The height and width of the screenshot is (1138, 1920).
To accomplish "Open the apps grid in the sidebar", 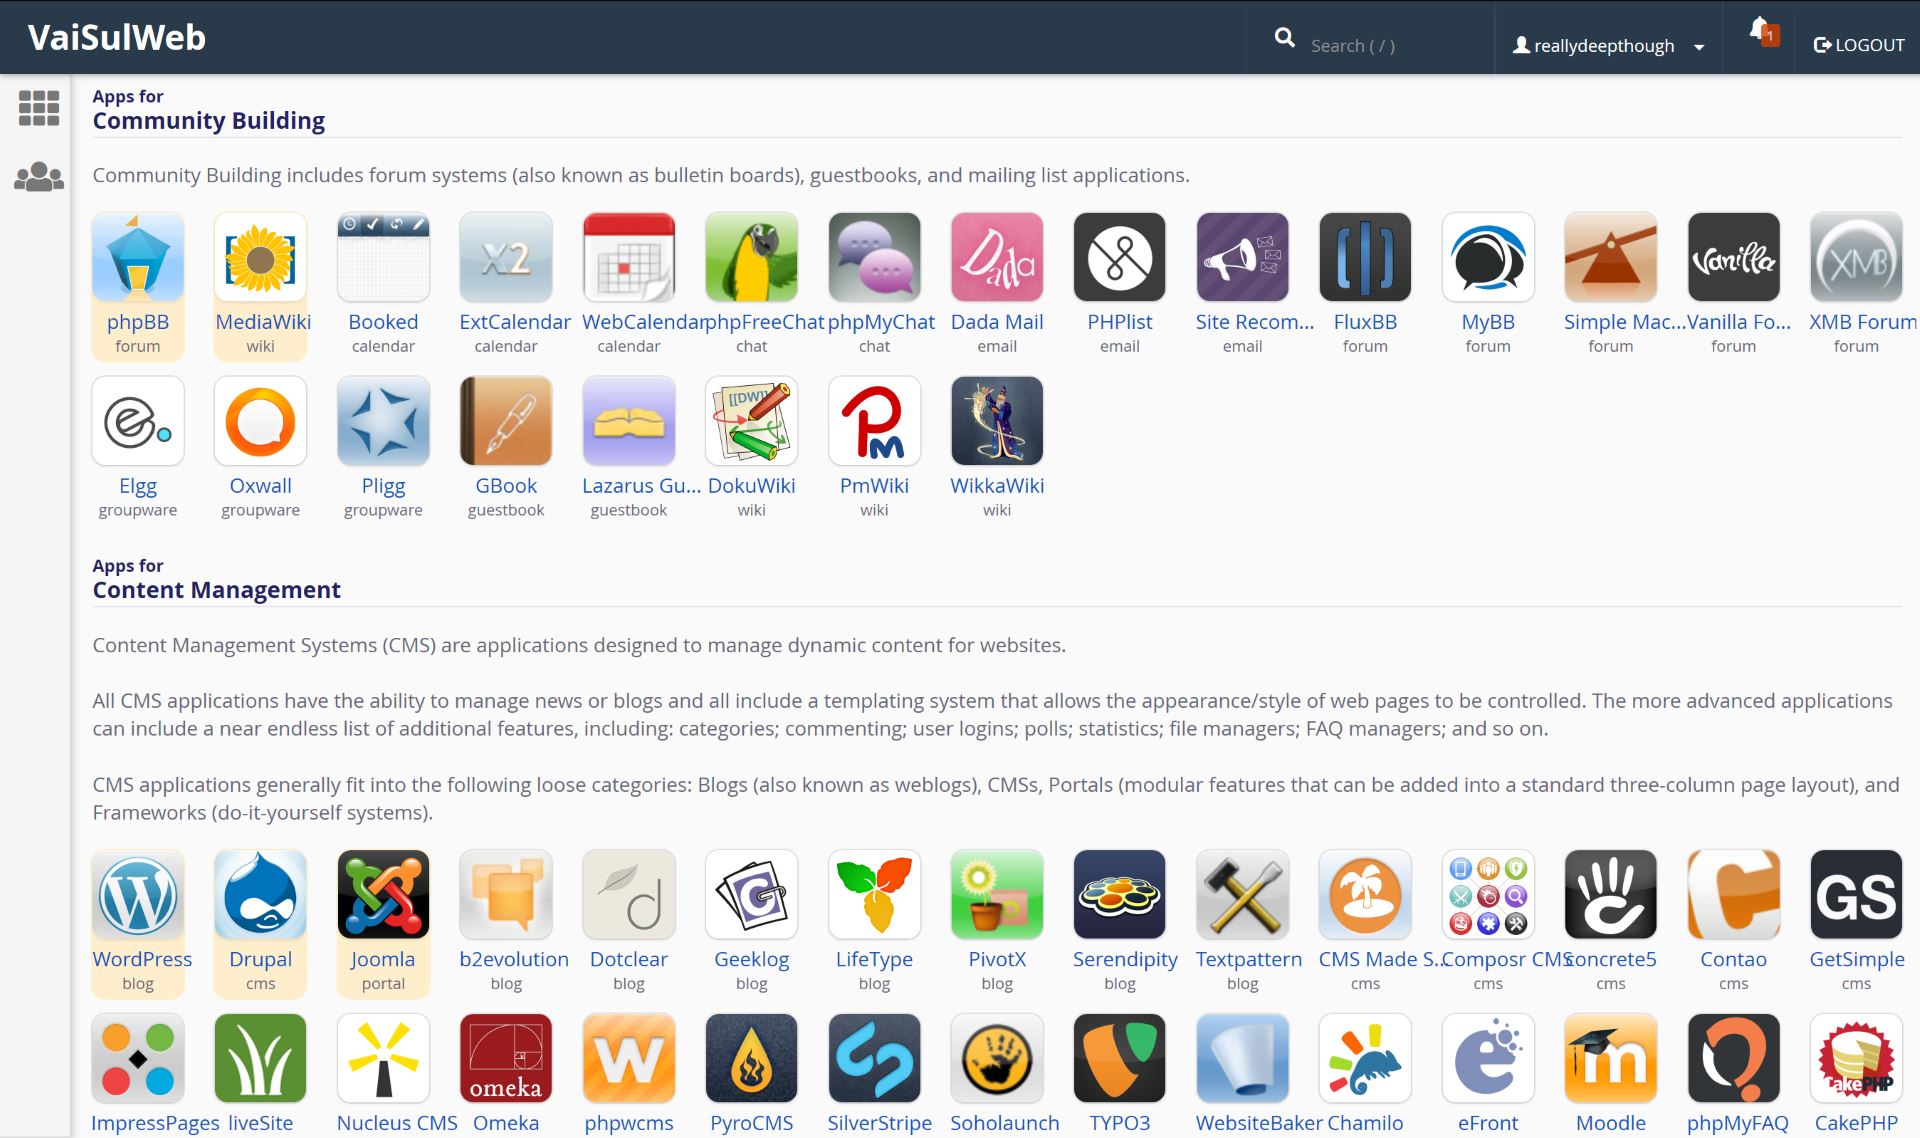I will [x=37, y=108].
